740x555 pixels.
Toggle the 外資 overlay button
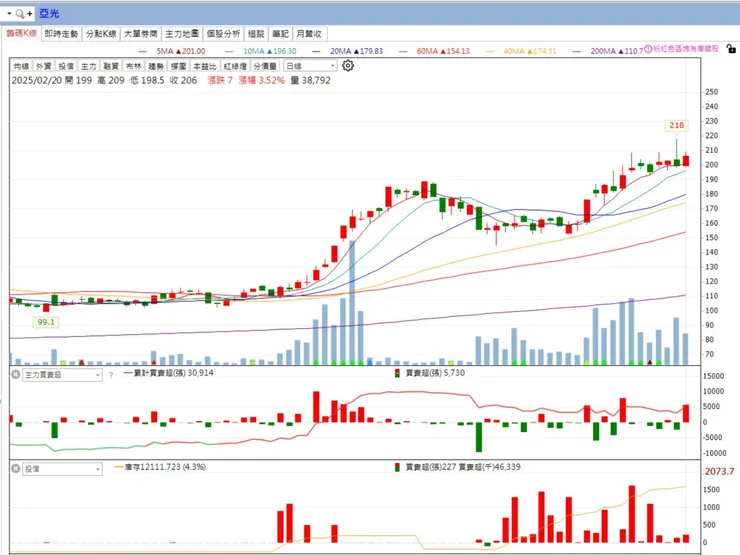click(43, 66)
